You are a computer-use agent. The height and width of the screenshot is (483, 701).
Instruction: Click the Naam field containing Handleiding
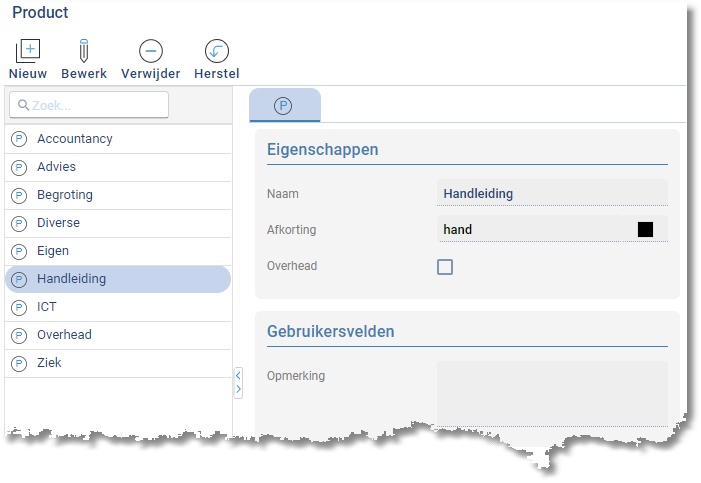point(551,193)
